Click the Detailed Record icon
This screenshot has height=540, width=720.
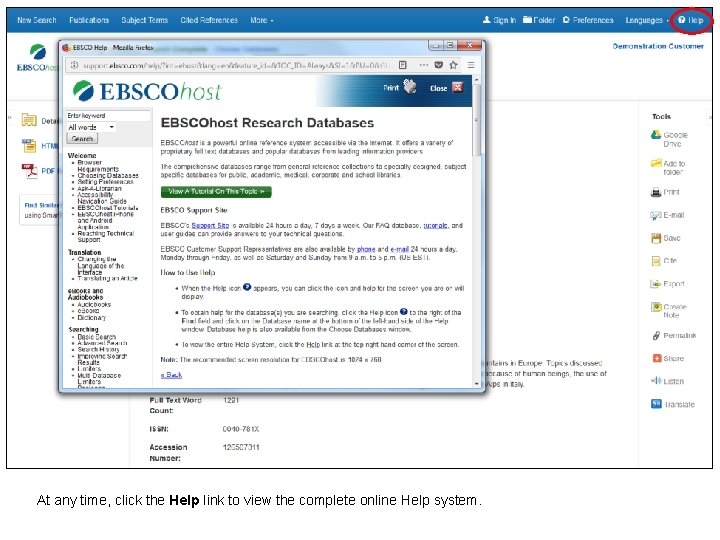coord(29,121)
